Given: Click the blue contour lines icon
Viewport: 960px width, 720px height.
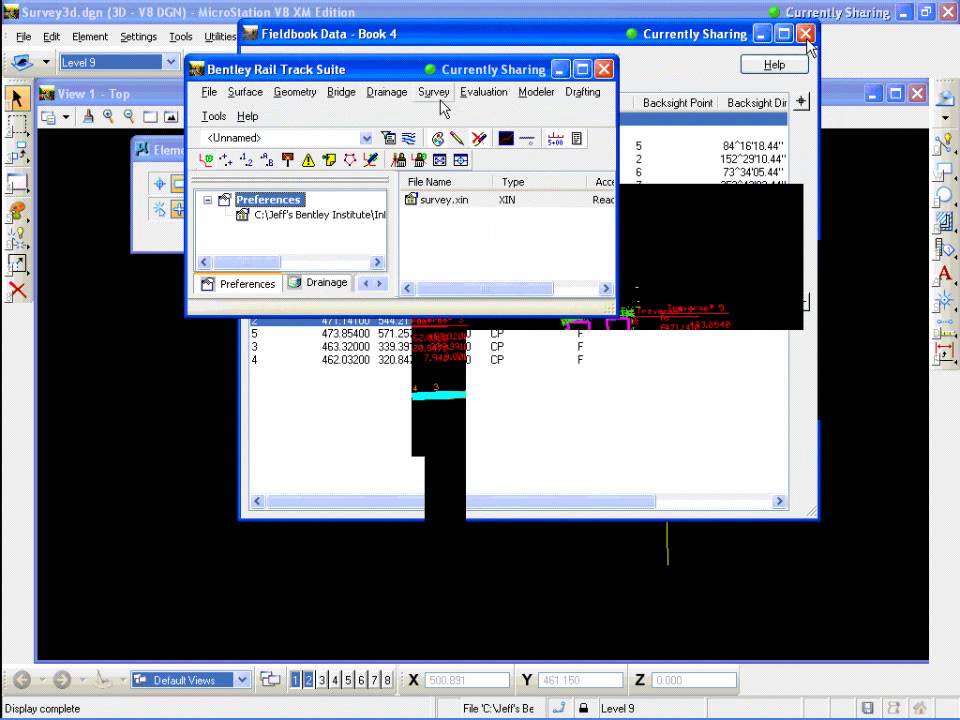Looking at the screenshot, I should click(x=408, y=138).
